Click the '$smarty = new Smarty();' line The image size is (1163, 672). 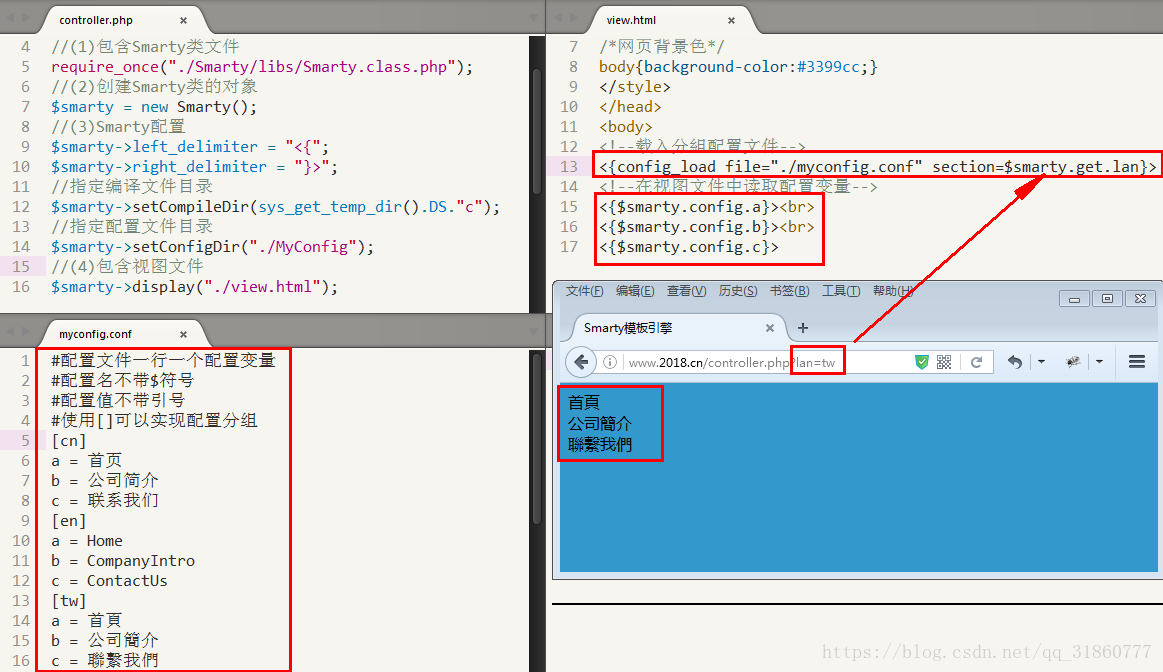[x=154, y=107]
